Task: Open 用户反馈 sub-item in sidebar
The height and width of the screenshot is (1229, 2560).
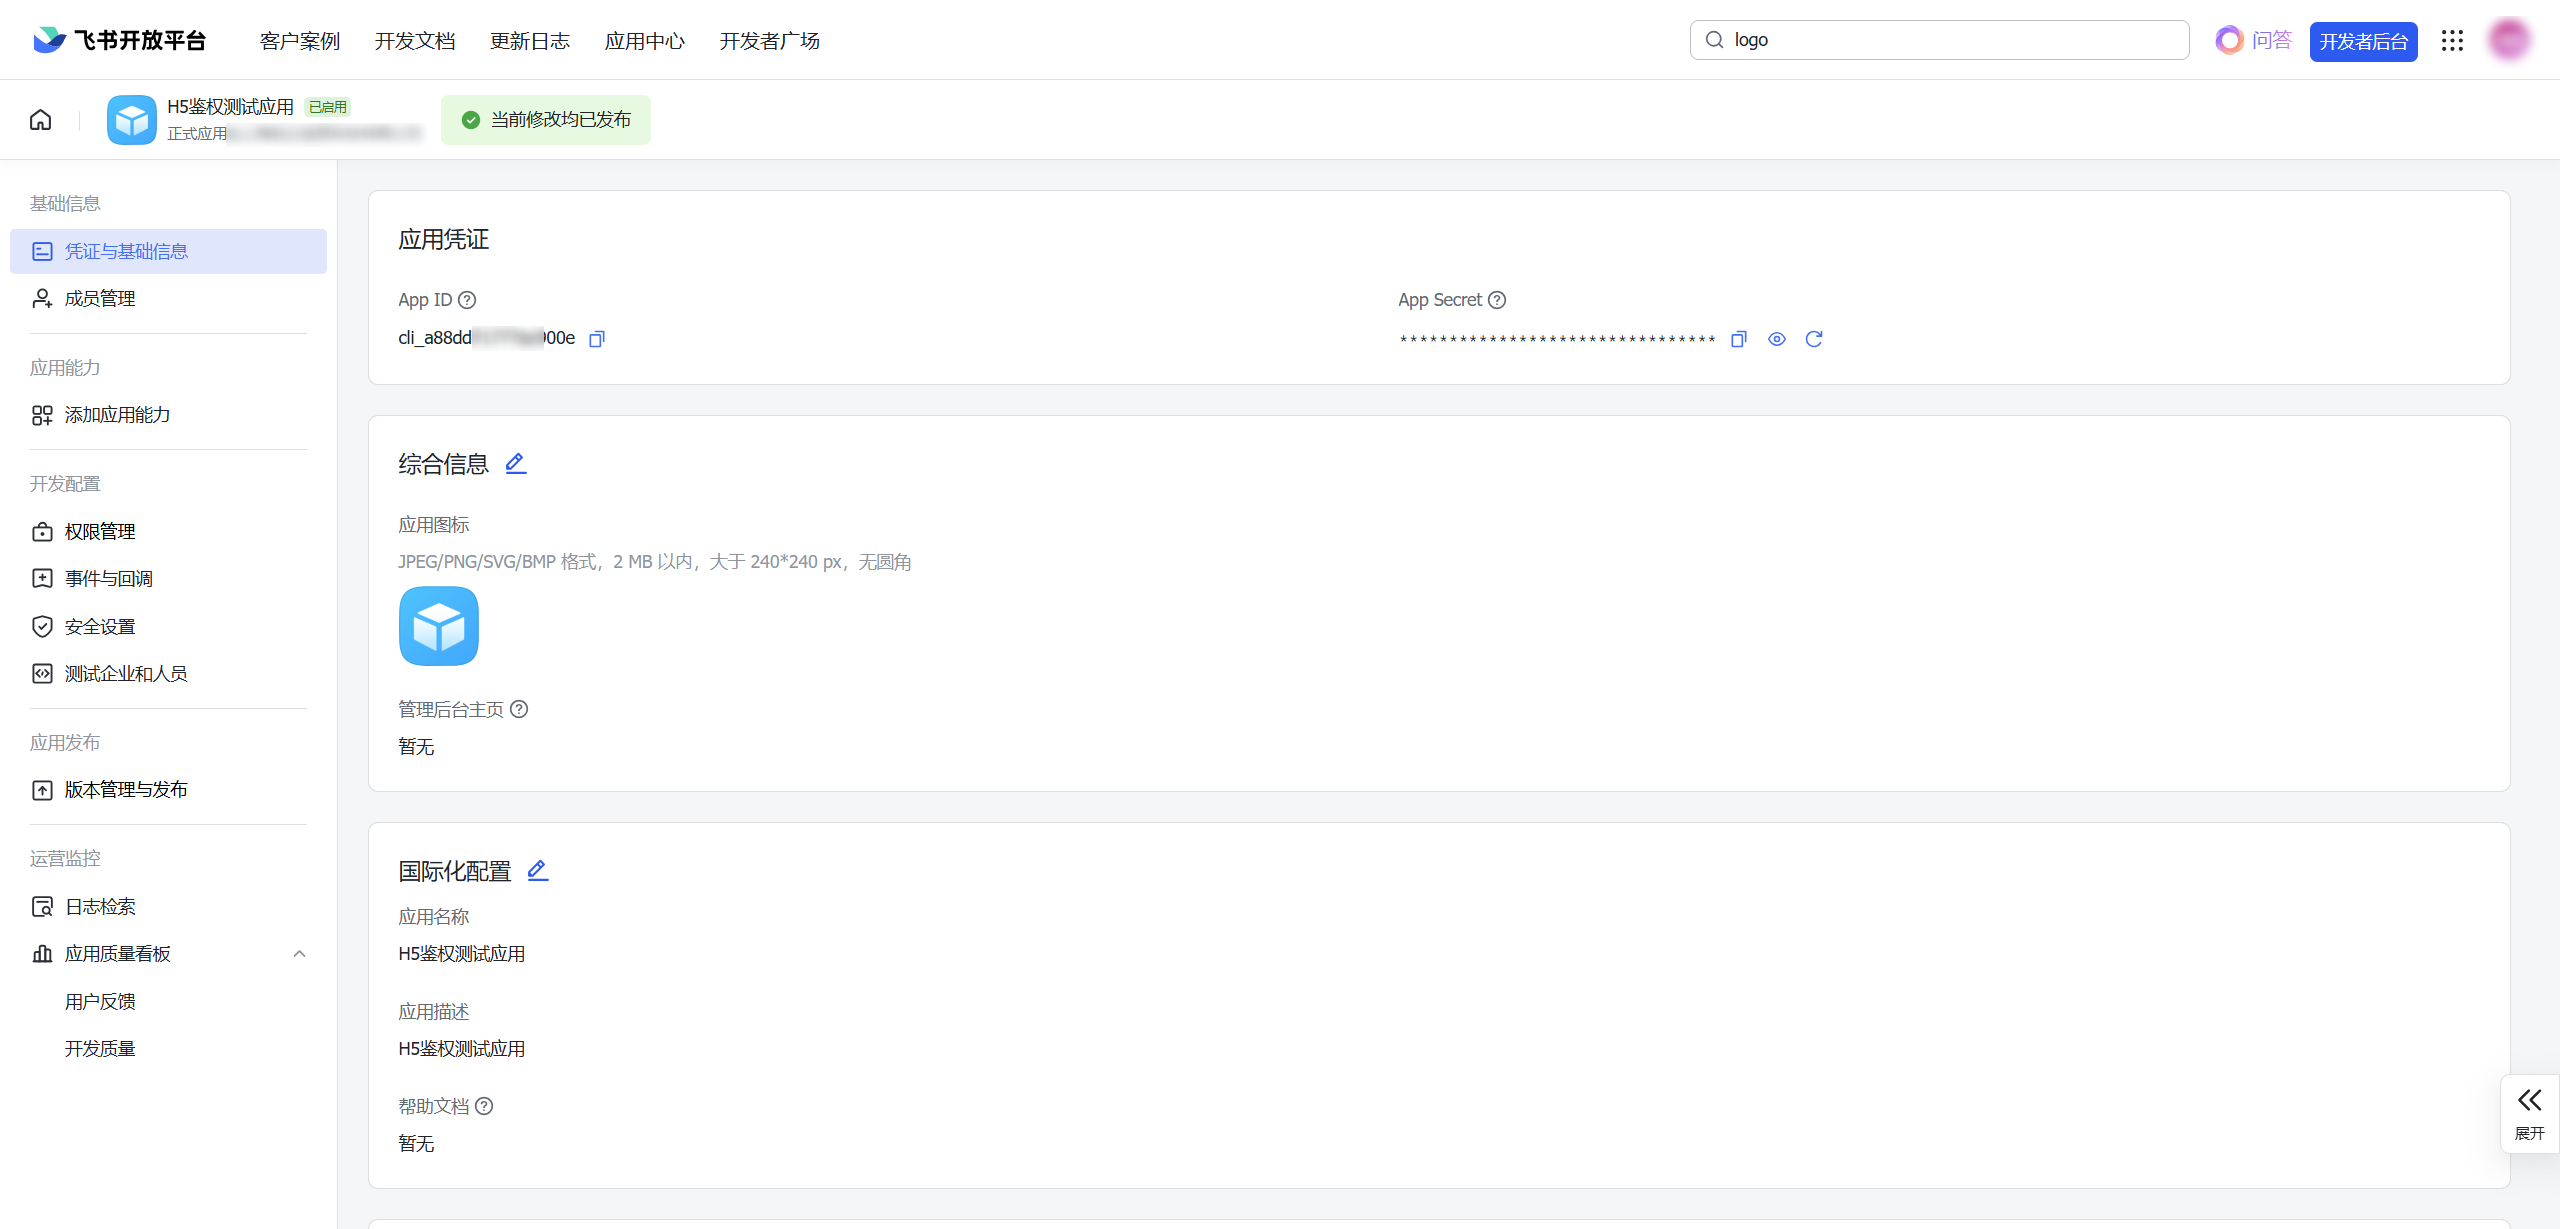Action: tap(100, 1002)
